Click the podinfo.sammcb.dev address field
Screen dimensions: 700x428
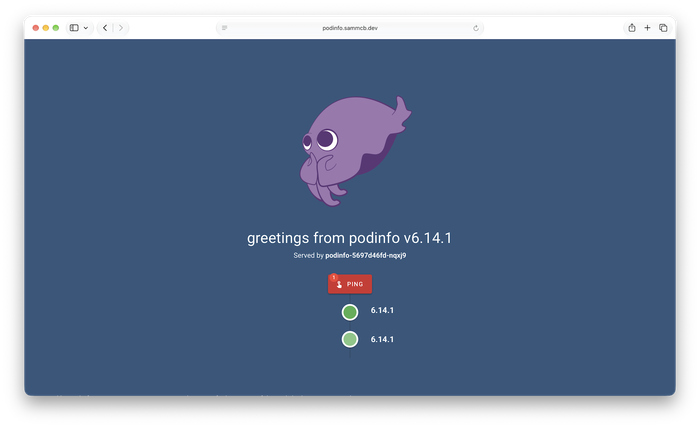pyautogui.click(x=350, y=28)
